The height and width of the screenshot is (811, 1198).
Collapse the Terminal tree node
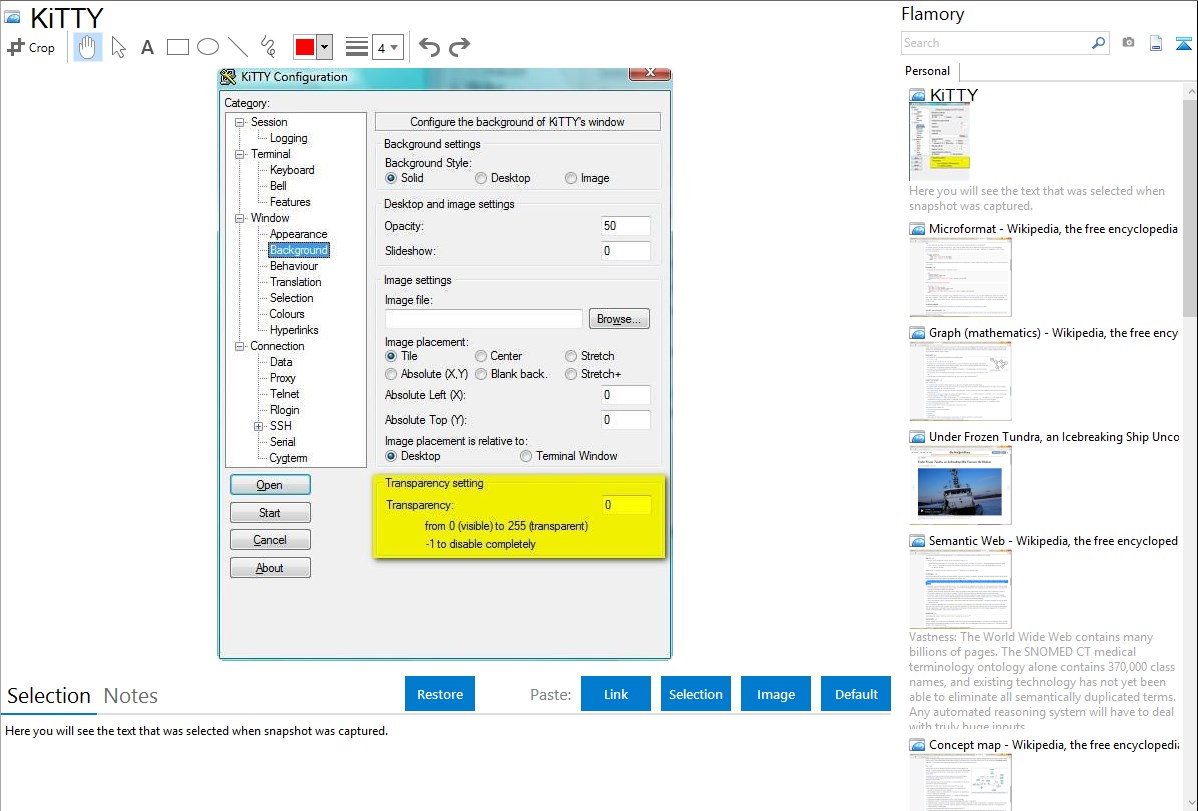click(x=239, y=154)
